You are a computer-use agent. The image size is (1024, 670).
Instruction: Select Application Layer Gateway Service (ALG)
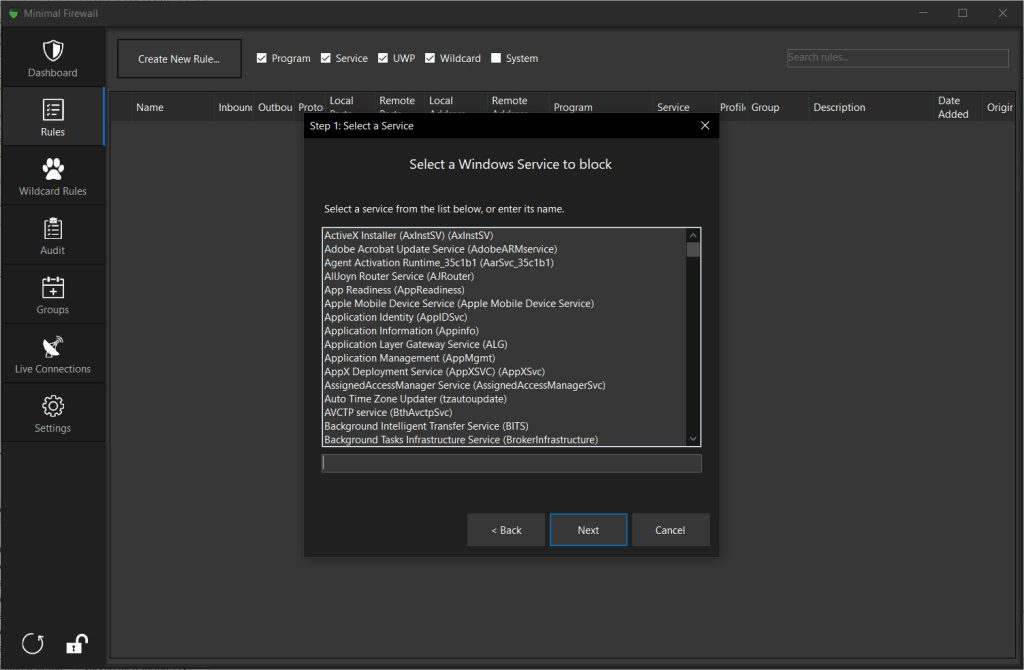pos(504,344)
